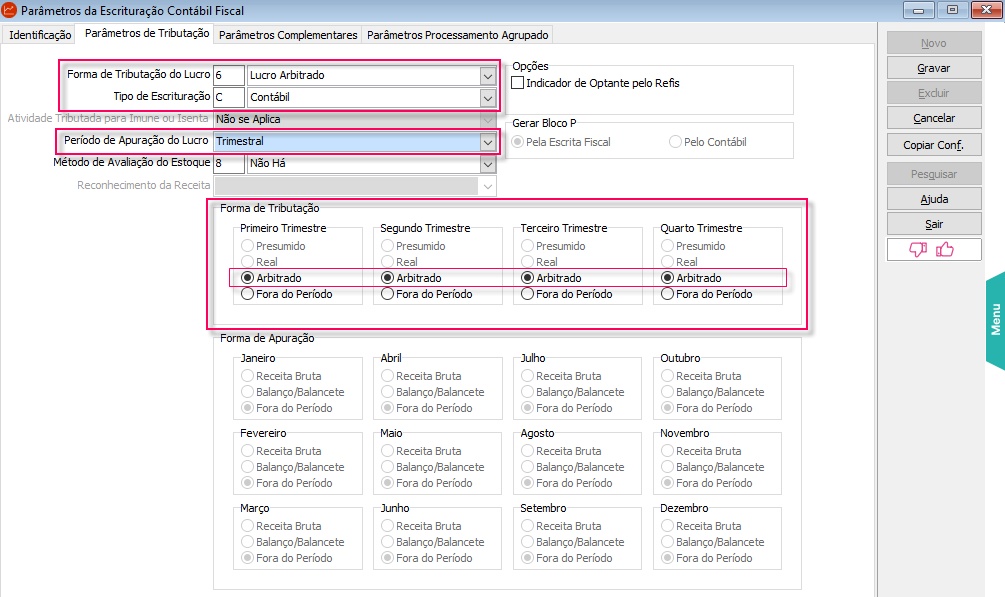Go to Parâmetros Processamento Agrupado tab
Viewport: 1005px width, 597px height.
point(457,35)
